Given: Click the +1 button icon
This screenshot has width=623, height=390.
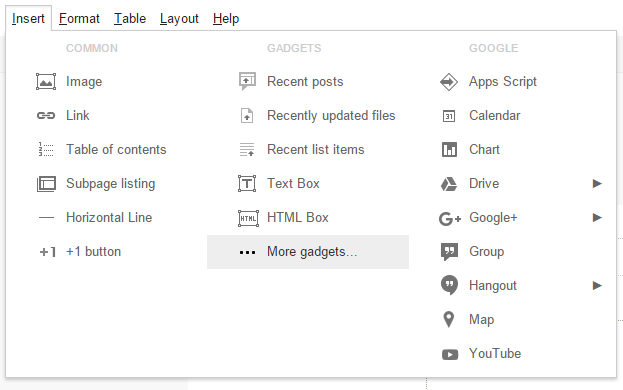Looking at the screenshot, I should (x=48, y=252).
